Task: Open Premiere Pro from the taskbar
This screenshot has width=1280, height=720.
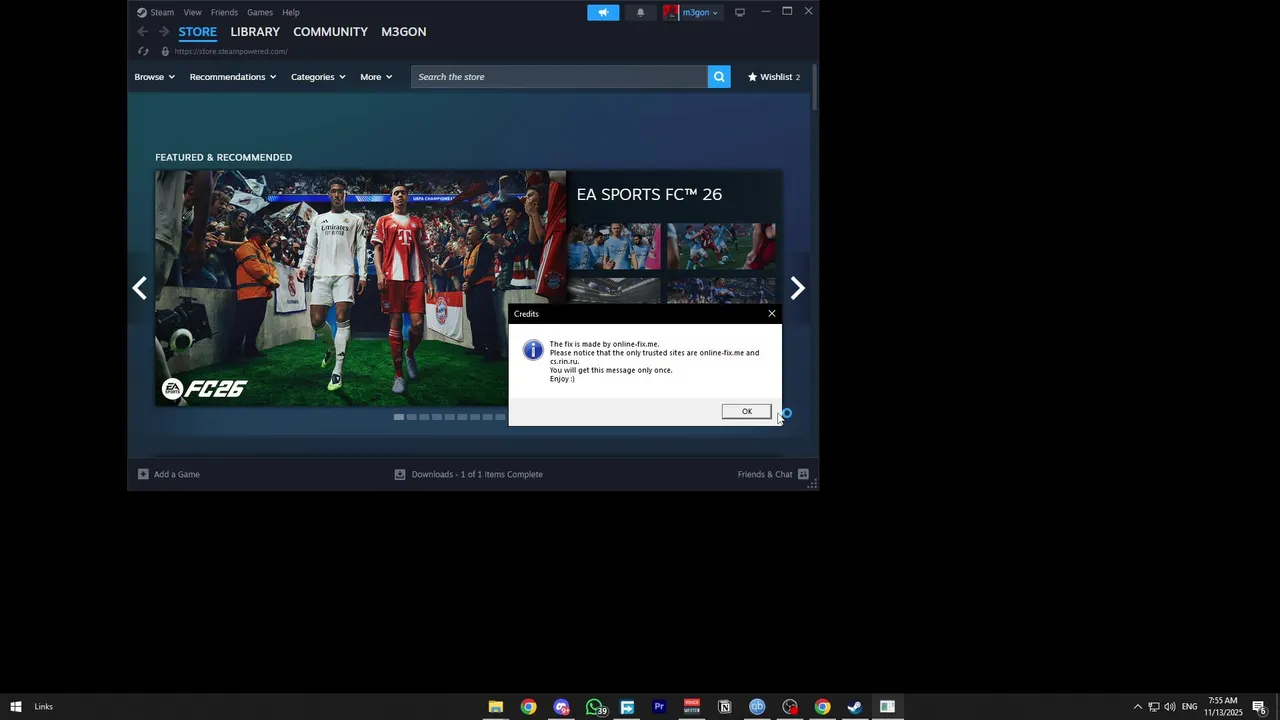Action: [x=659, y=707]
